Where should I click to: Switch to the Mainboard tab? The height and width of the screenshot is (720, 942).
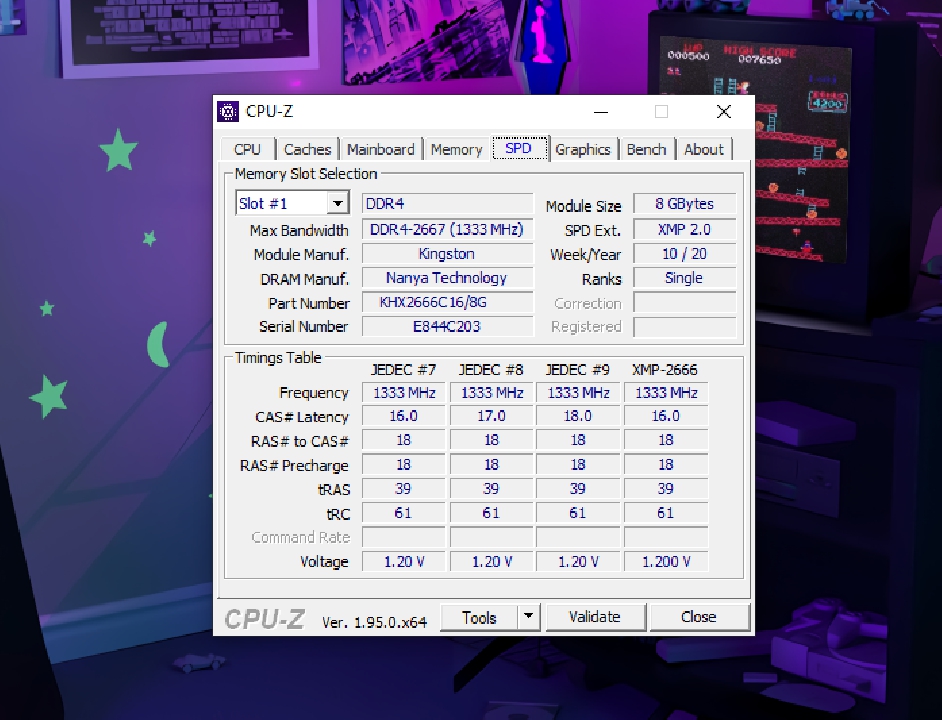pyautogui.click(x=381, y=149)
